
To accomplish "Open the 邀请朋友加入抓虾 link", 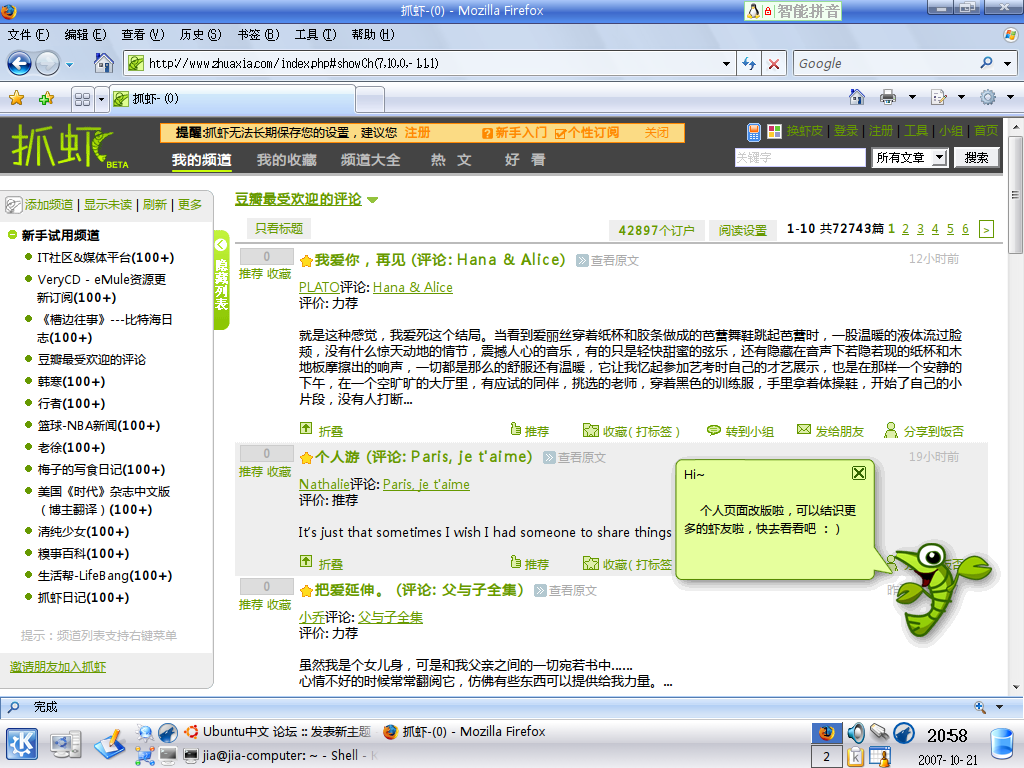I will 57,667.
